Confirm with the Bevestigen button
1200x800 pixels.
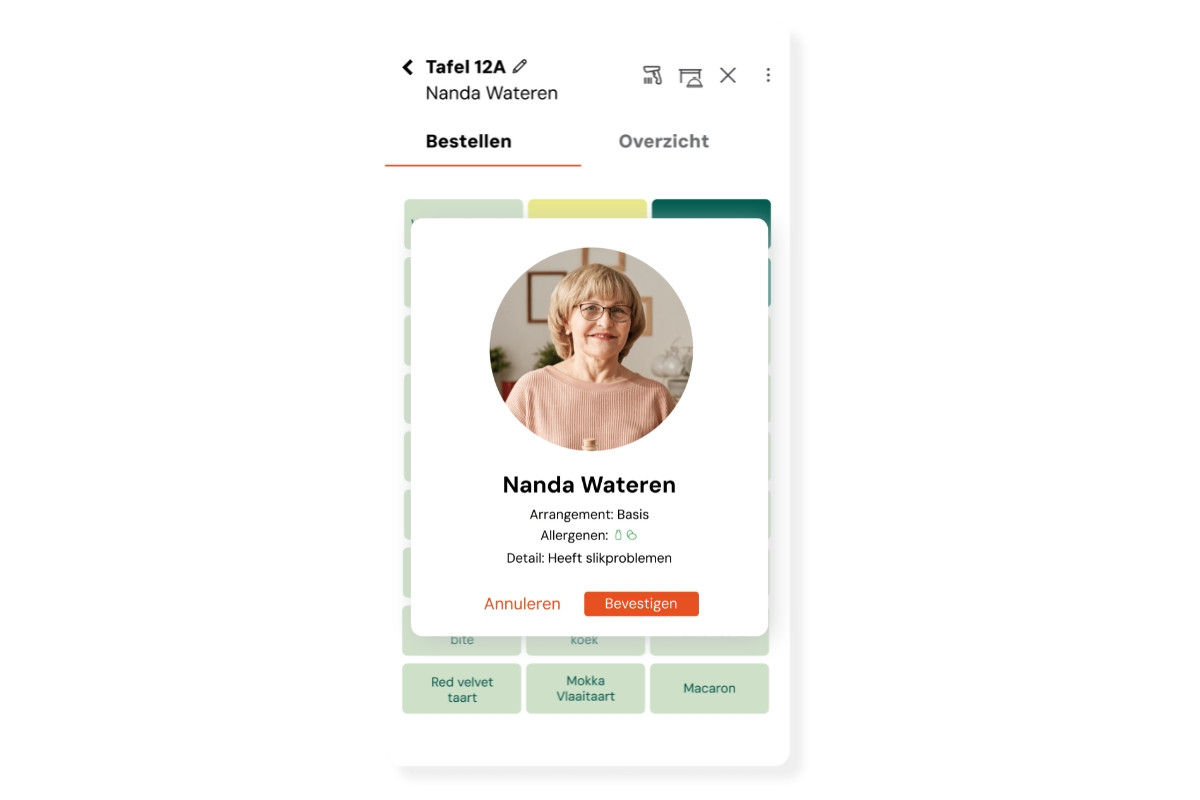point(641,604)
